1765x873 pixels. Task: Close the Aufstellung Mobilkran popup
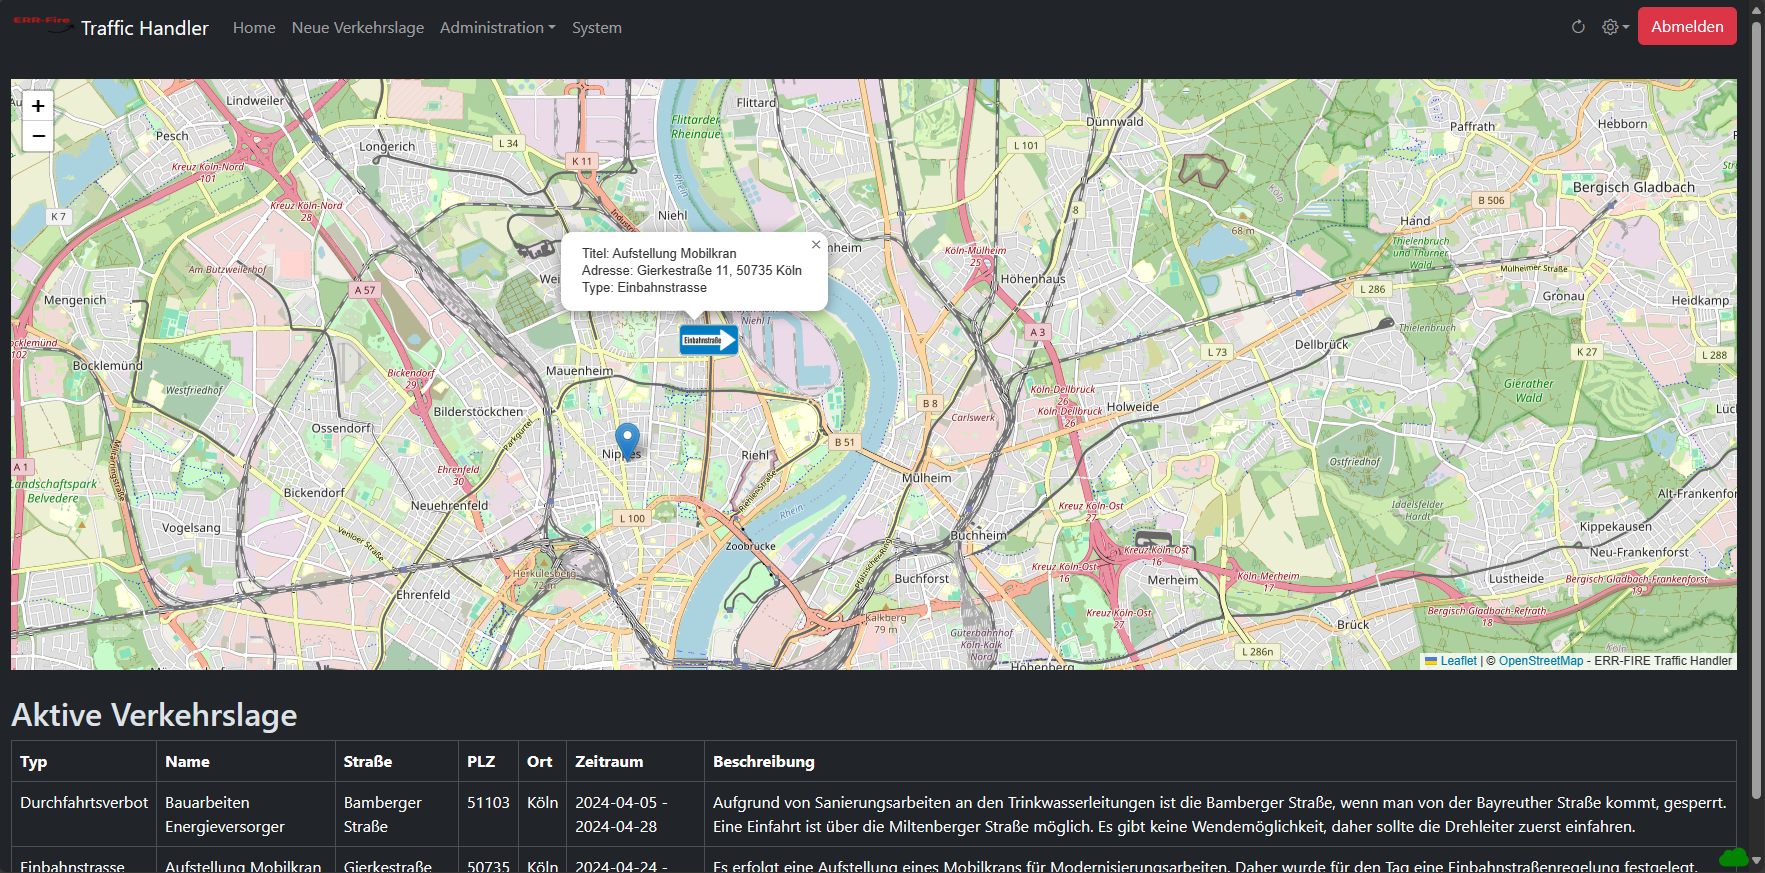(x=816, y=245)
